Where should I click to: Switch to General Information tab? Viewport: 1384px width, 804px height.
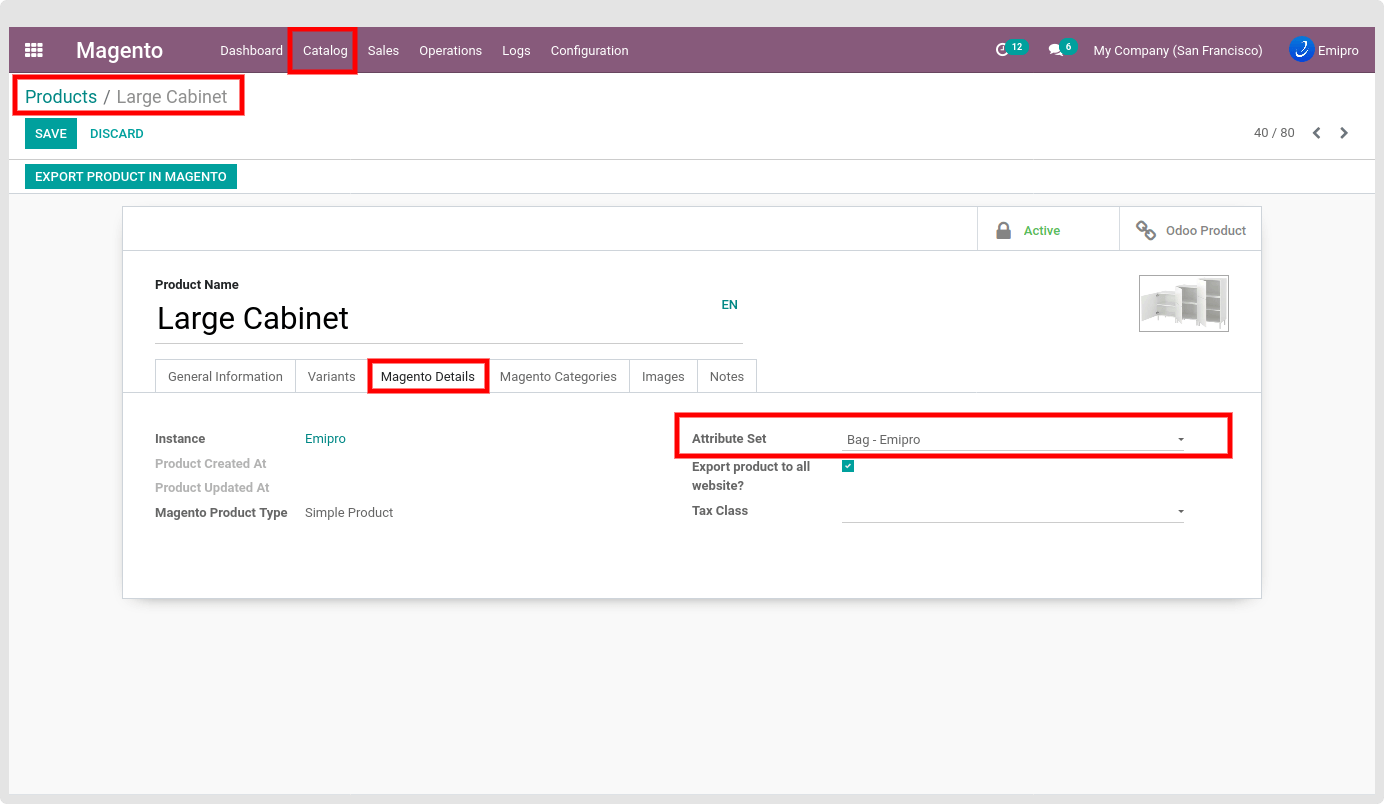[225, 376]
